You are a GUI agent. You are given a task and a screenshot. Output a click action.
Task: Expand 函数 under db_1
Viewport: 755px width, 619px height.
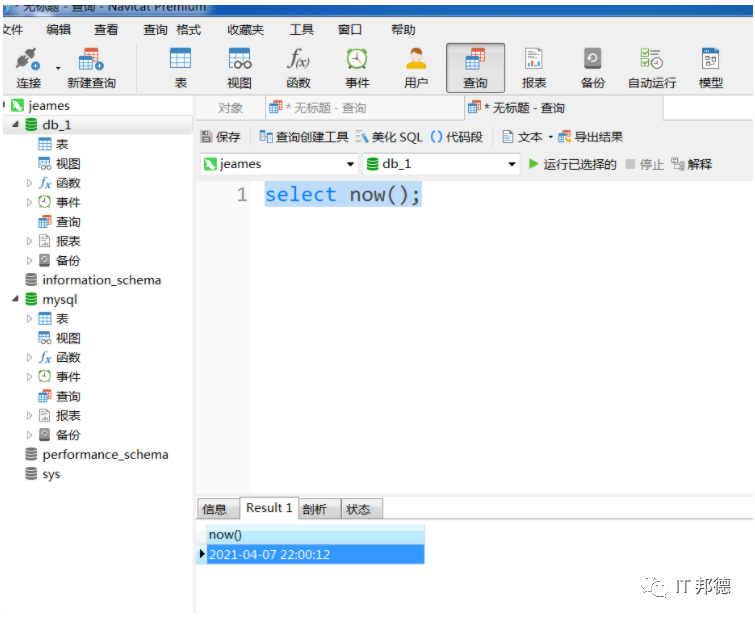pos(29,183)
